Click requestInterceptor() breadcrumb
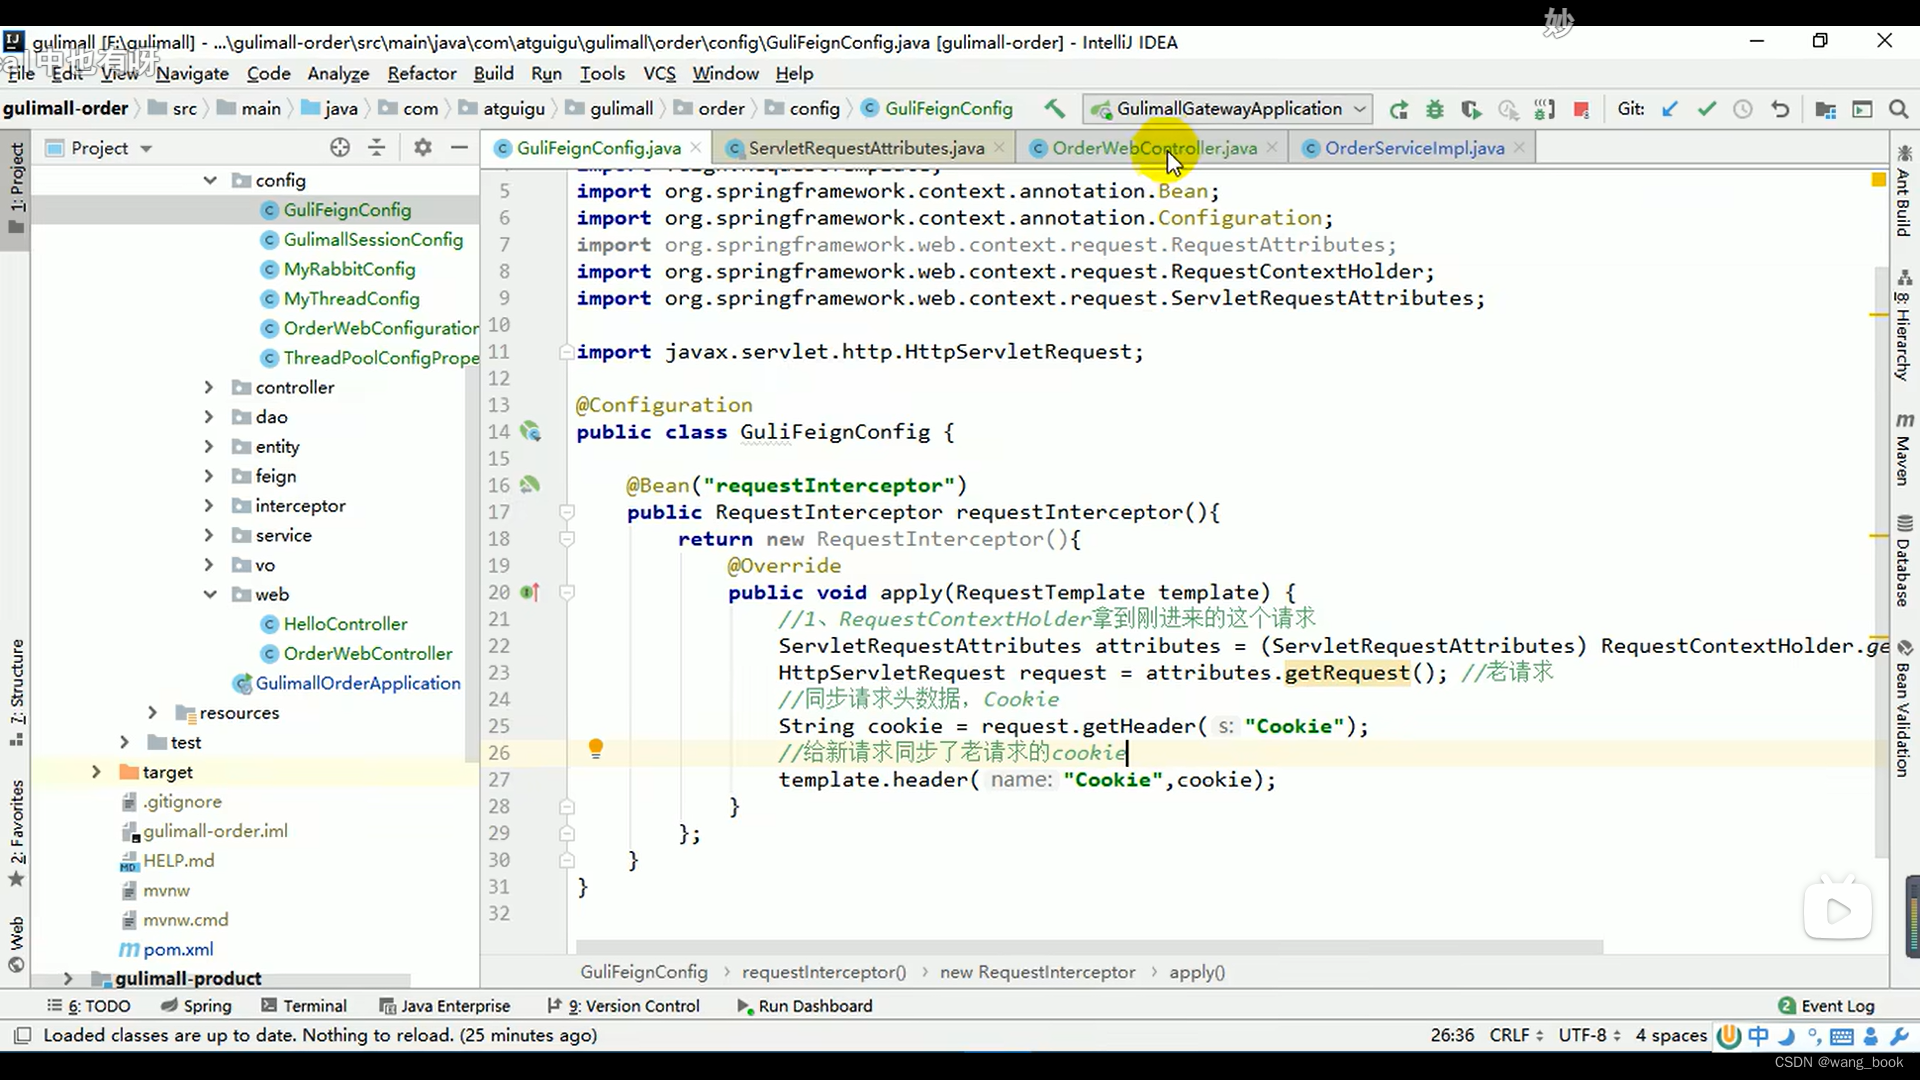 coord(824,972)
